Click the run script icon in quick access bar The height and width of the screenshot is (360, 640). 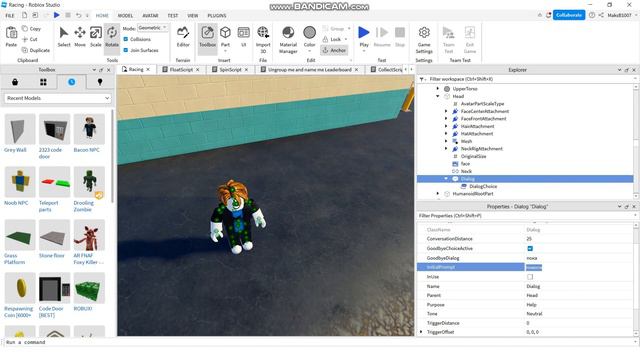coord(57,15)
